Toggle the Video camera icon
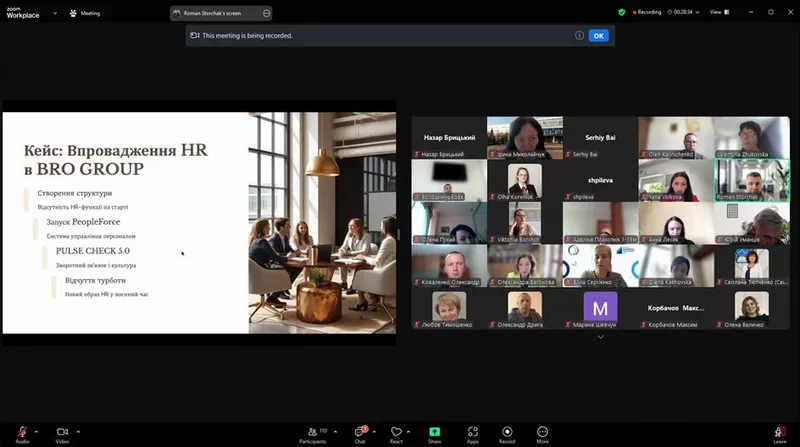800x447 pixels. [x=62, y=434]
